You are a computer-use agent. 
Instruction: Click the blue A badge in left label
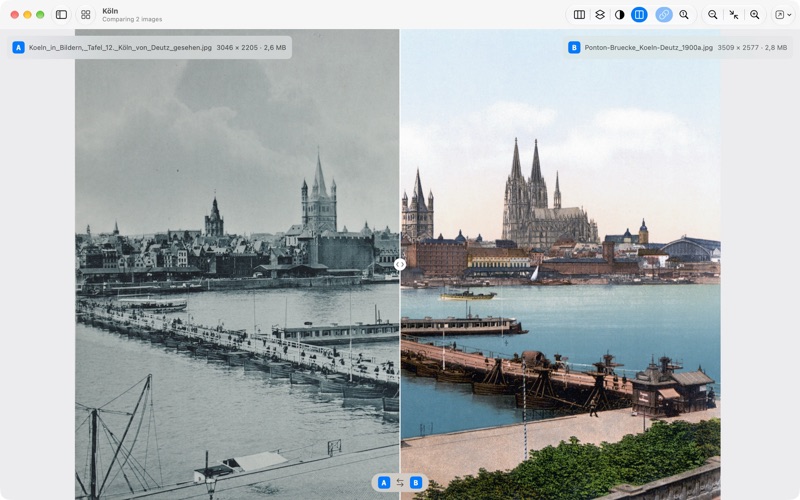(x=18, y=47)
